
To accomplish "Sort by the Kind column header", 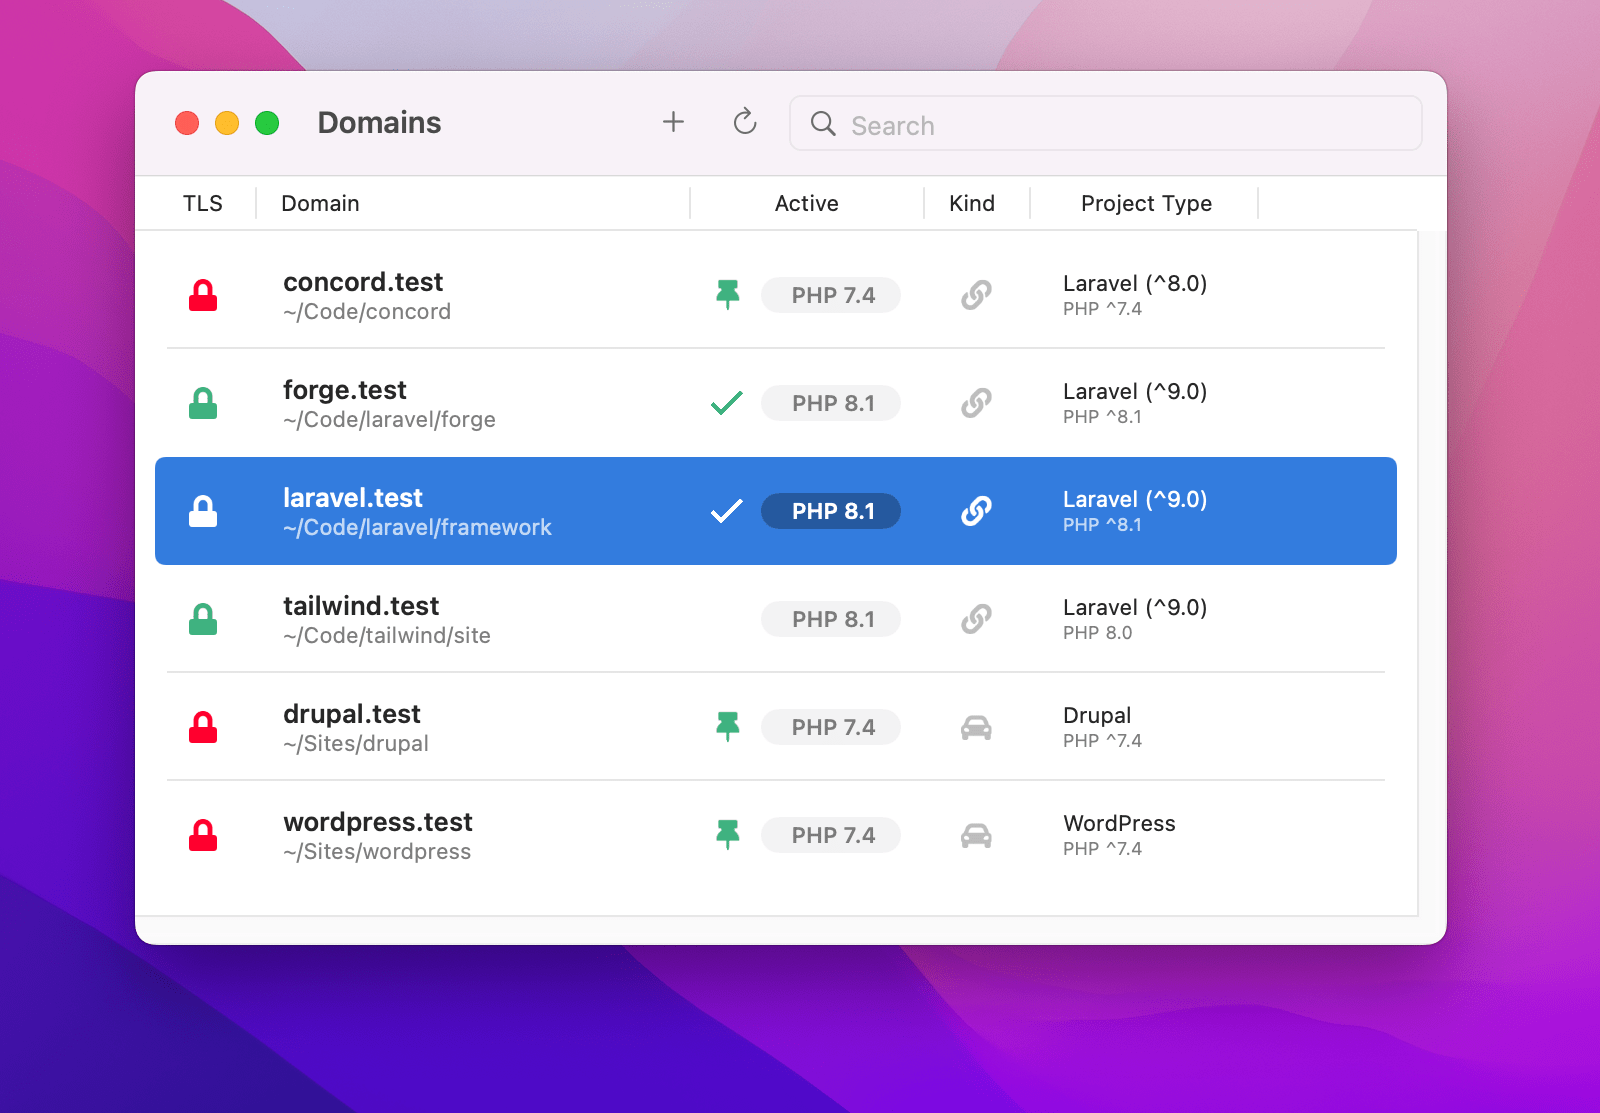I will (972, 203).
